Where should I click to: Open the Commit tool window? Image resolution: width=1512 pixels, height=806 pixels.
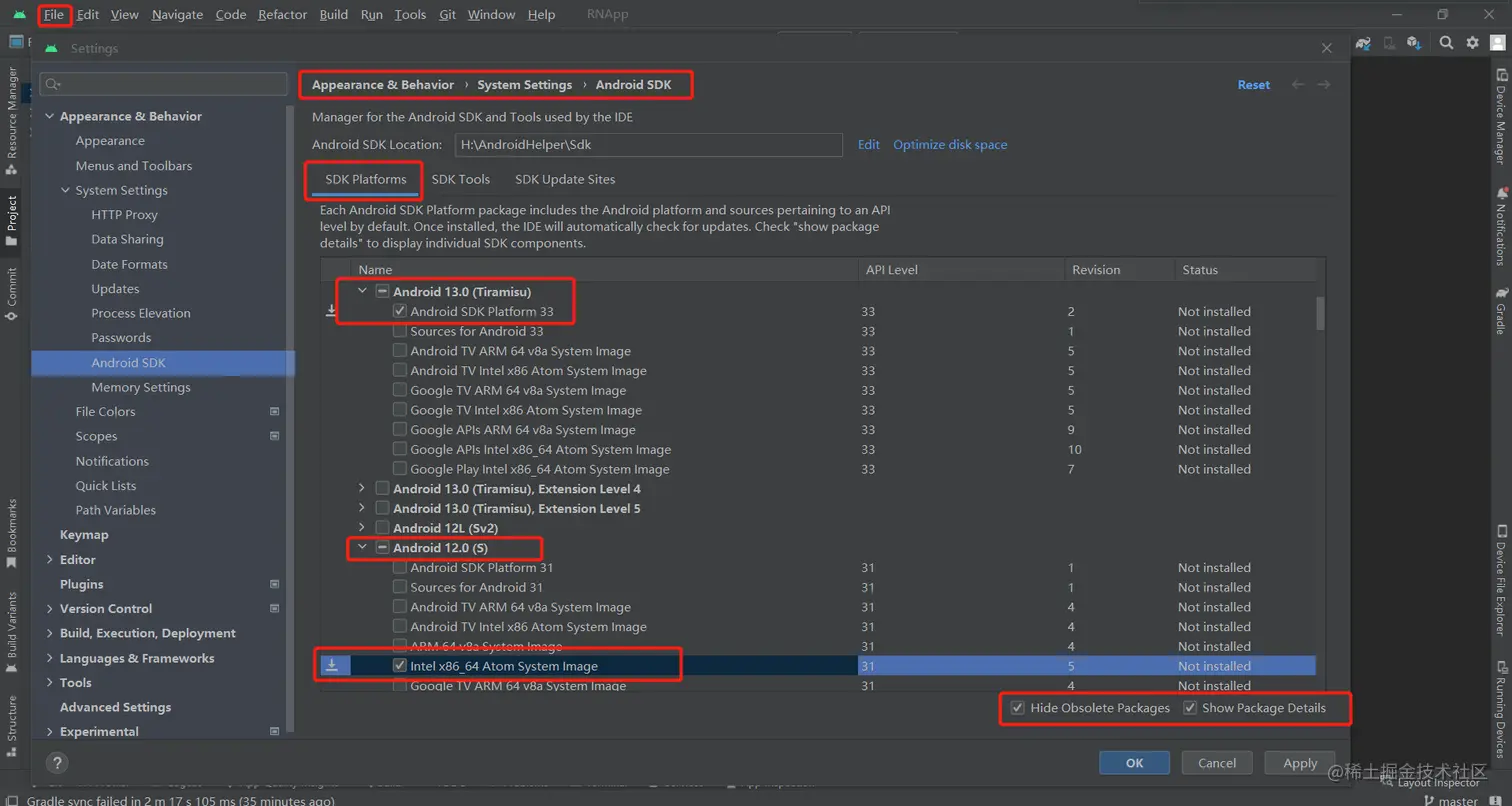tap(12, 294)
